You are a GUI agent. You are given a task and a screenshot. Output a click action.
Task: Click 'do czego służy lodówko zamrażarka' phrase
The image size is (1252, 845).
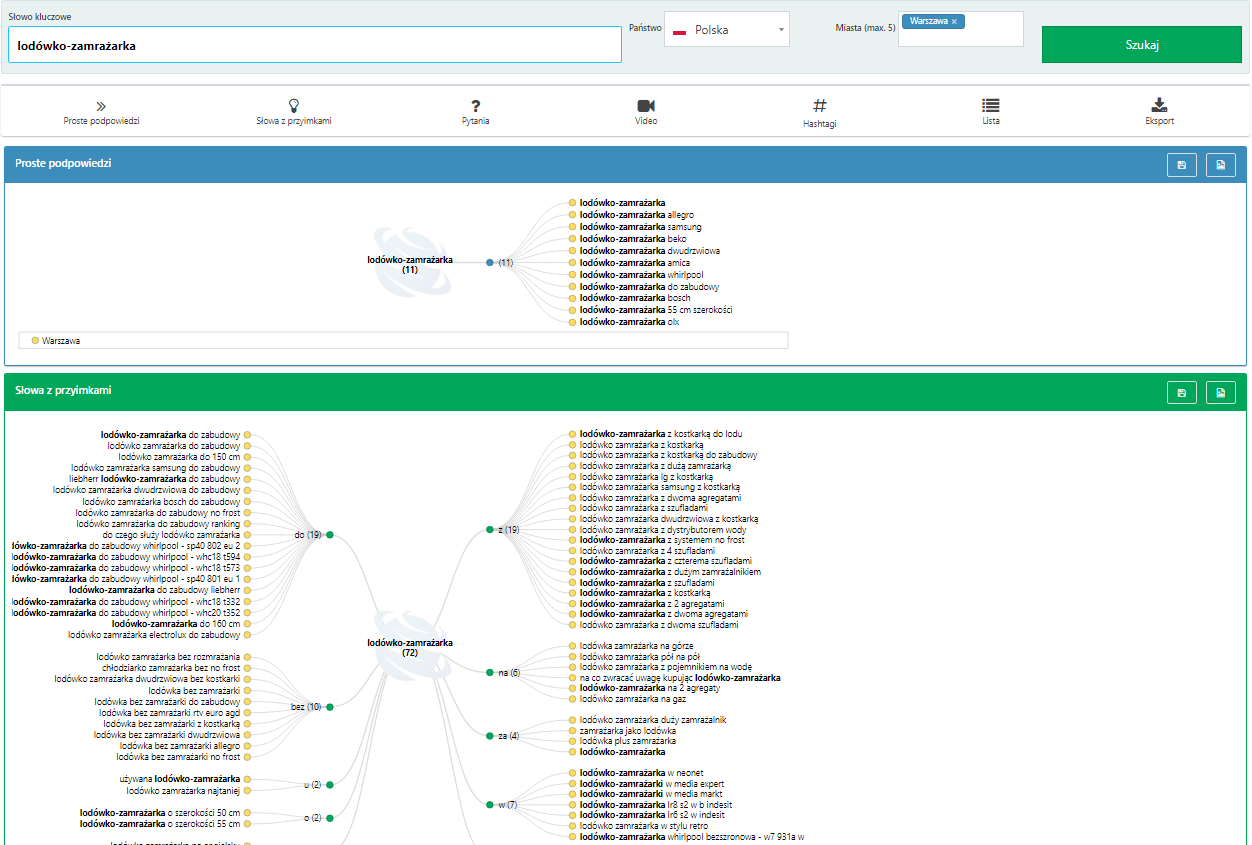(x=171, y=535)
